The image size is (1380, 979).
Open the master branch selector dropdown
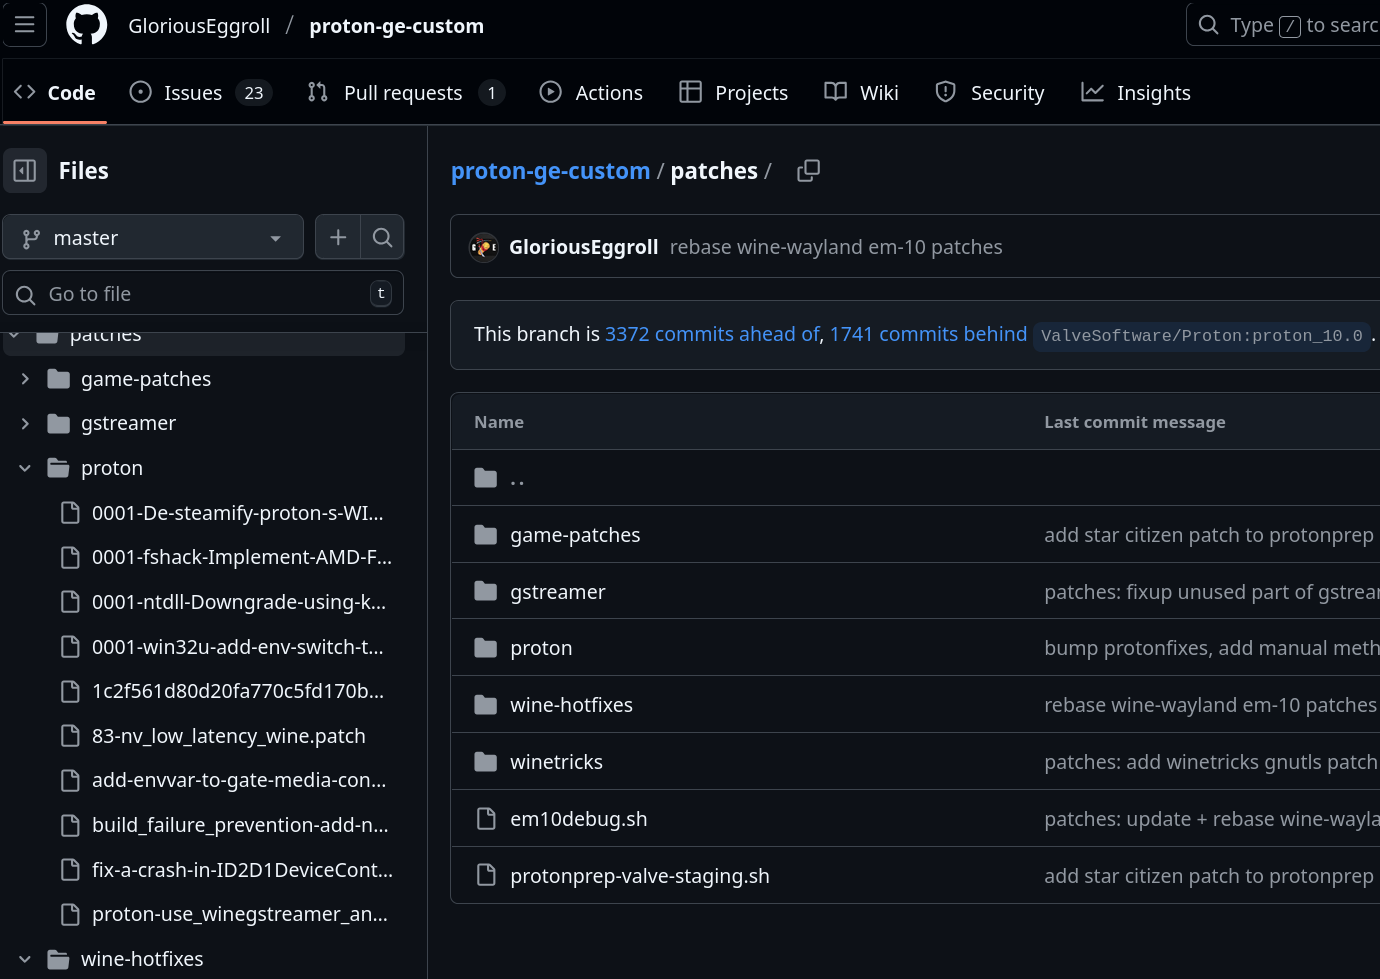153,237
